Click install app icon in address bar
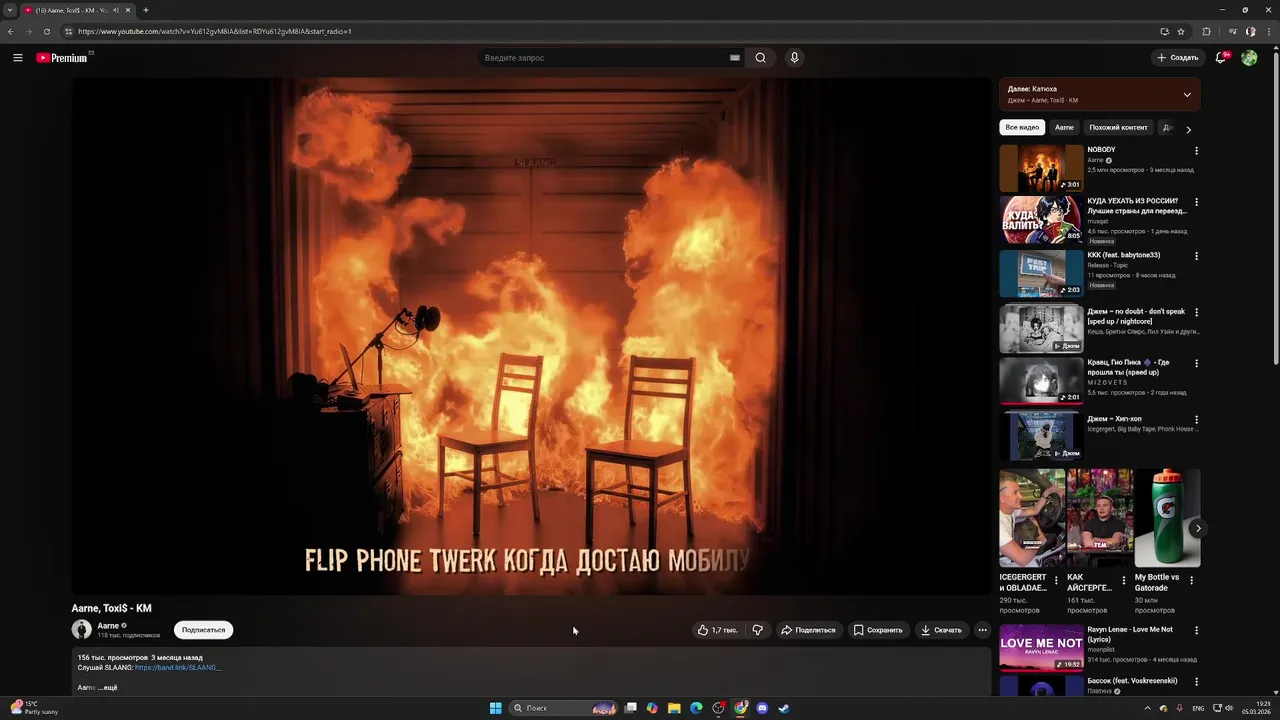Image resolution: width=1280 pixels, height=720 pixels. [1164, 31]
